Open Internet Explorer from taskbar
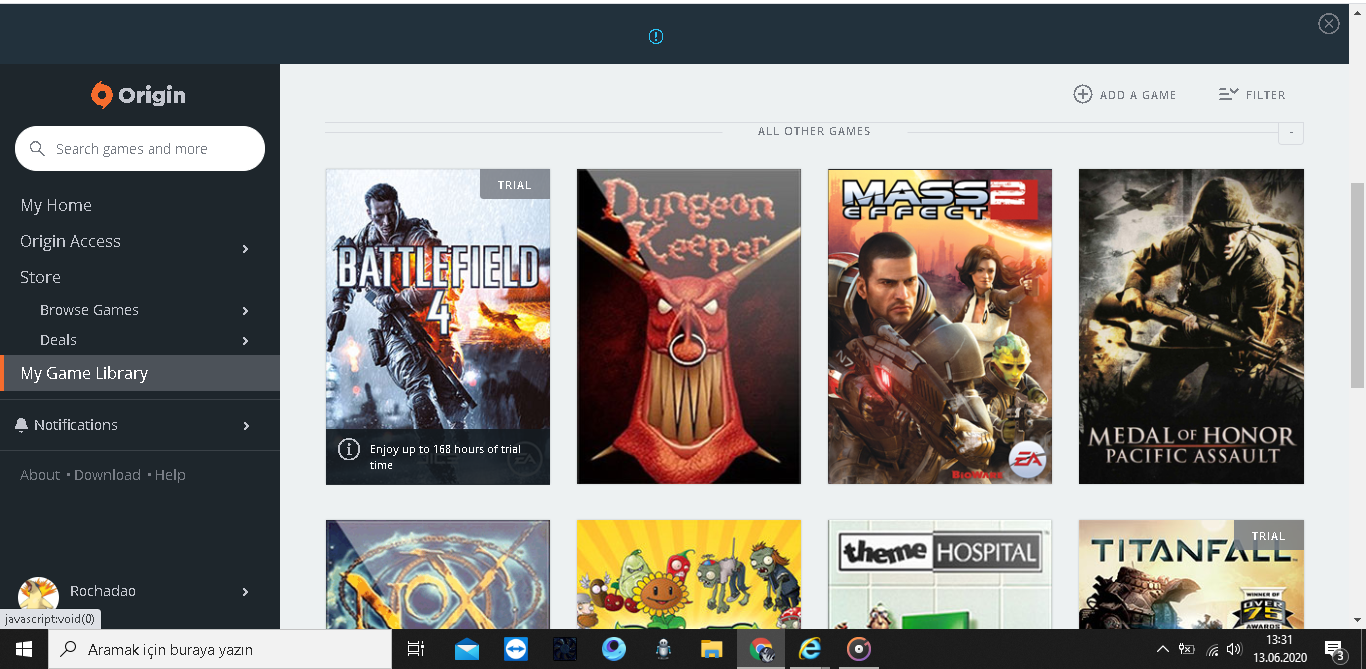 (810, 649)
